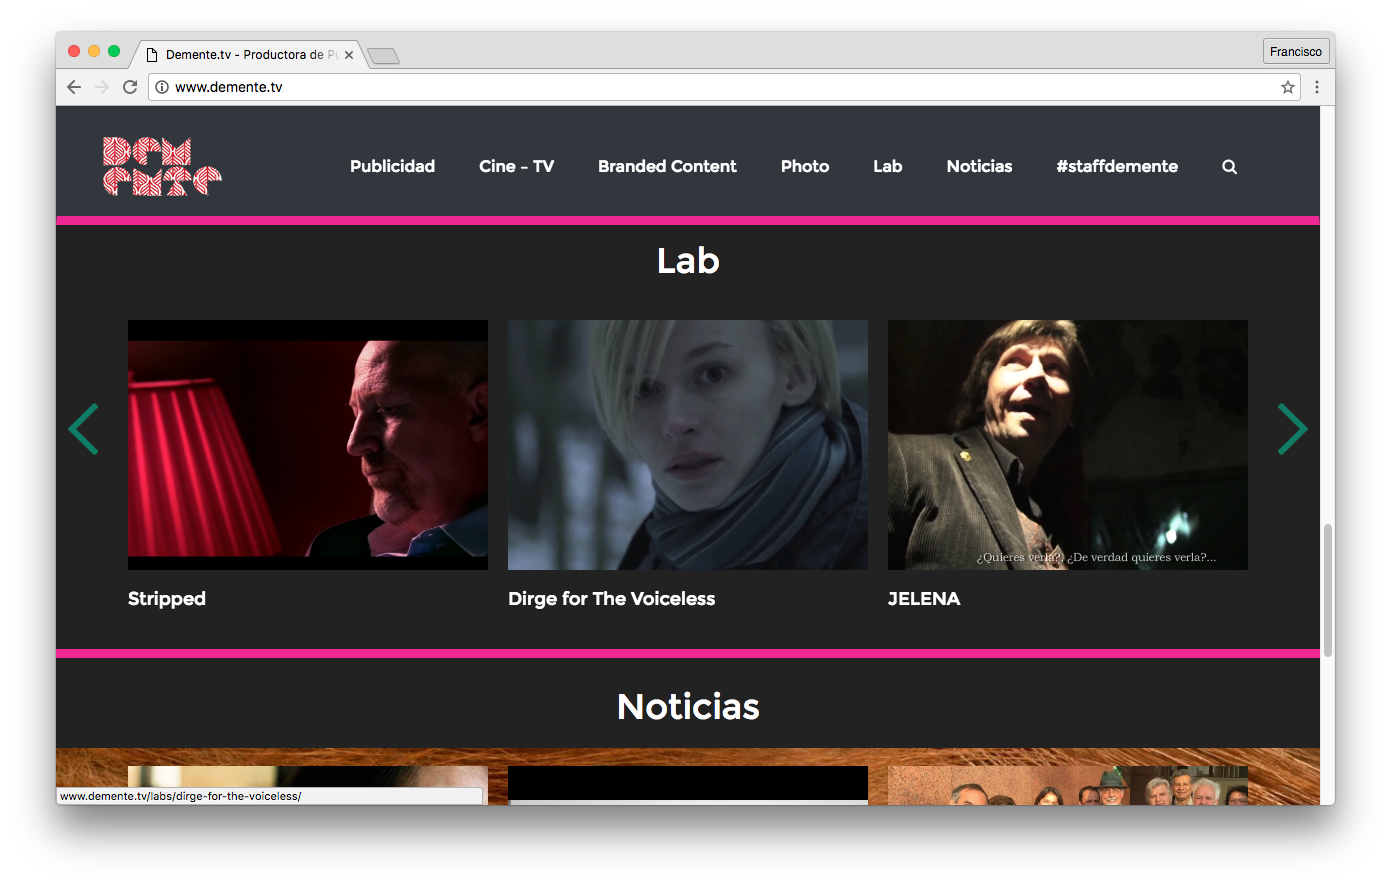Screen dimensions: 1391x885
Task: Open Branded Content navigation item
Action: 667,166
